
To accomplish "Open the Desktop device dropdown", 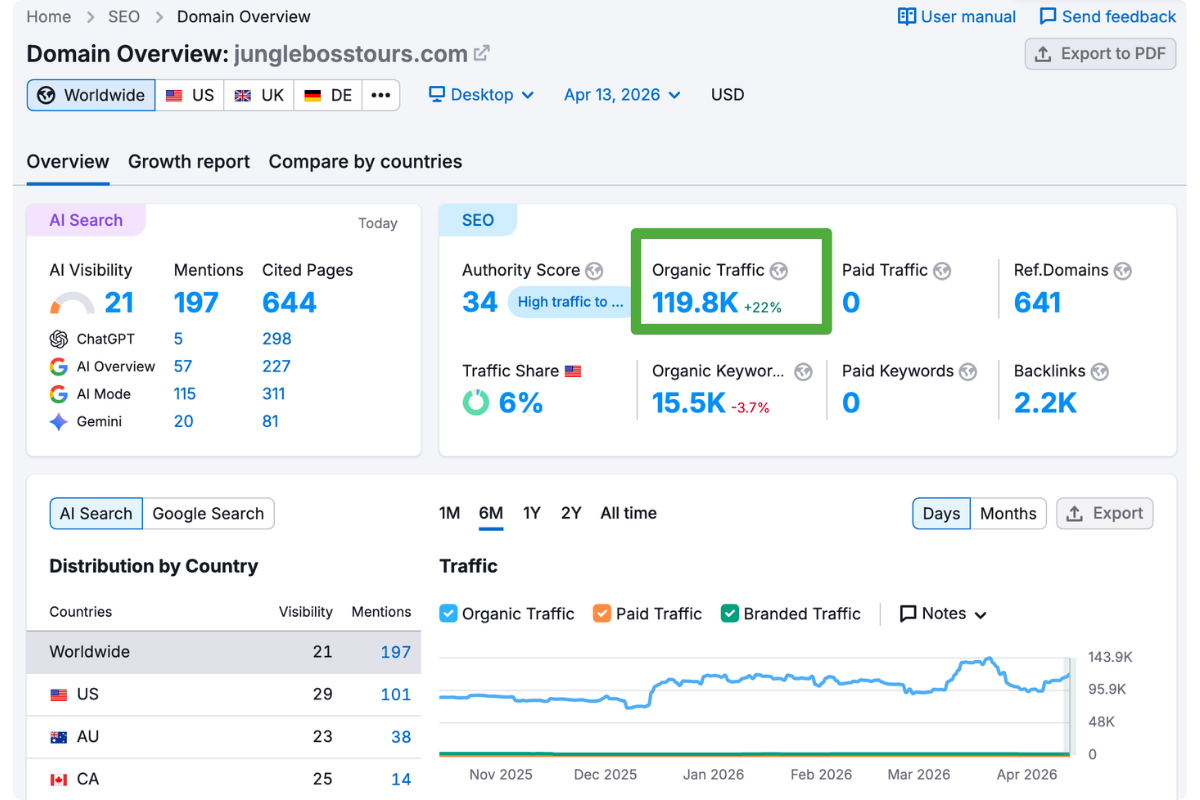I will pyautogui.click(x=482, y=95).
